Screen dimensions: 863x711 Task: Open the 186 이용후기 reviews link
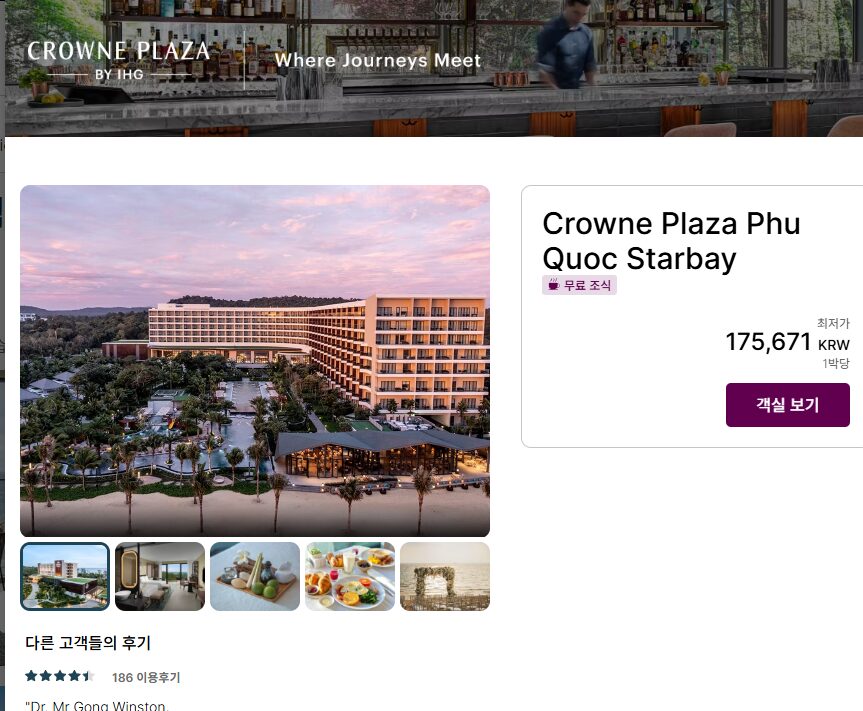click(x=146, y=677)
